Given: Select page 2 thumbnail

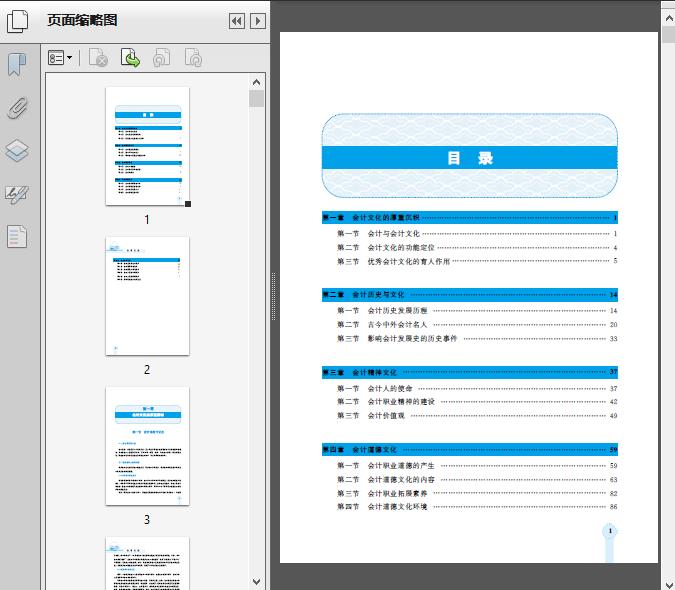Looking at the screenshot, I should coord(147,296).
